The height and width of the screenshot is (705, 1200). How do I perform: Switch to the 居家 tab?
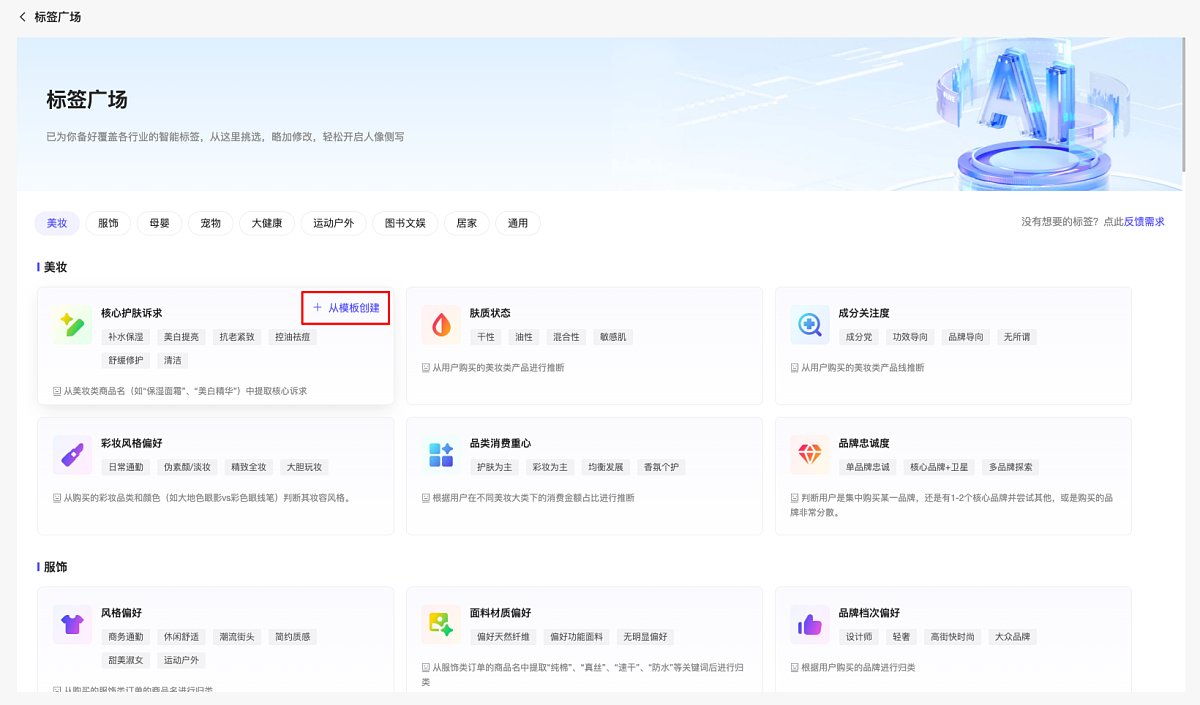[x=467, y=223]
